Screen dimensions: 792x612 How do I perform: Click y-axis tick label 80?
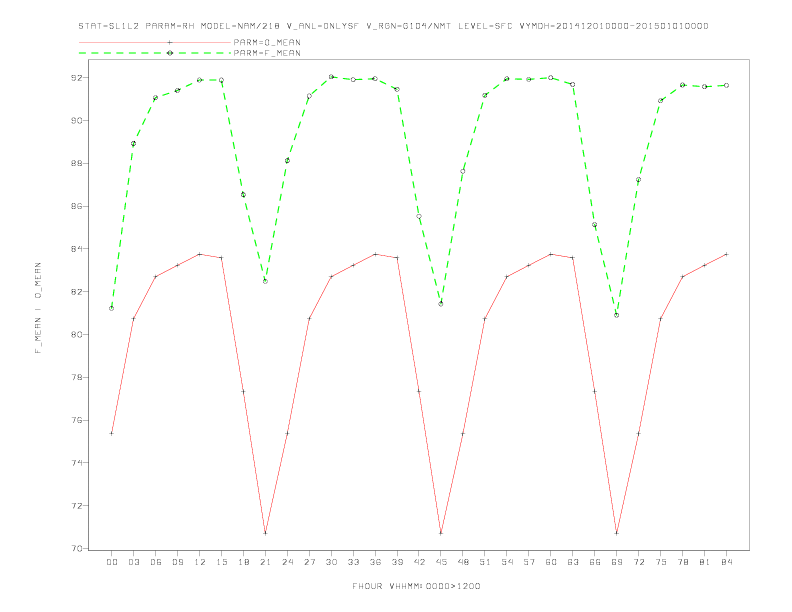(x=76, y=335)
